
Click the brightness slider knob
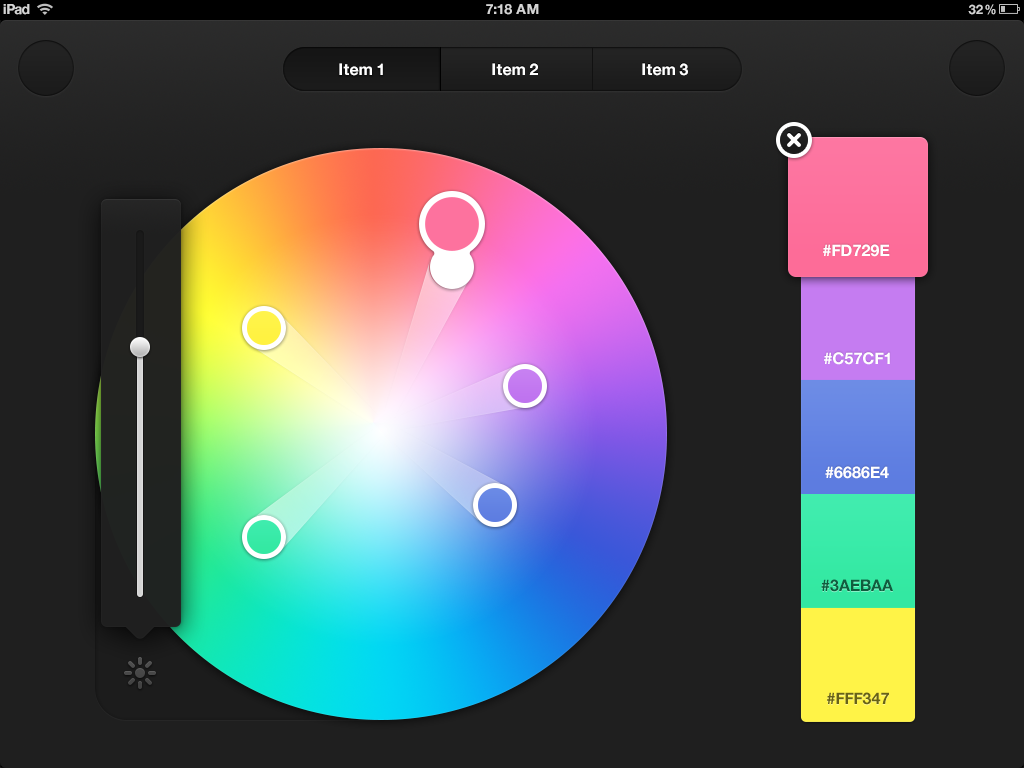(x=140, y=347)
